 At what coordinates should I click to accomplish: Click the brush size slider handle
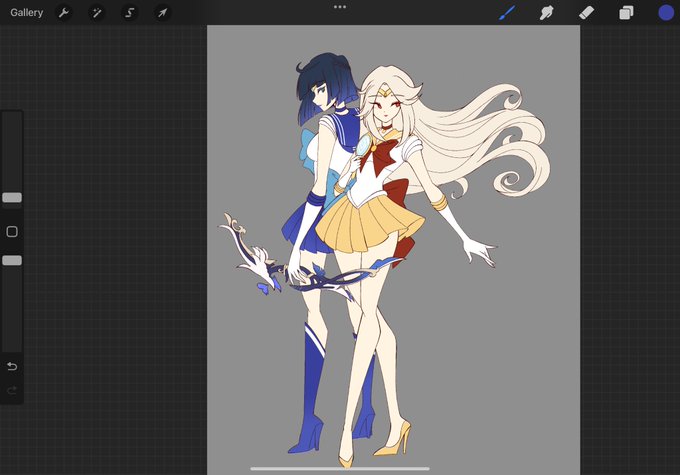[12, 197]
